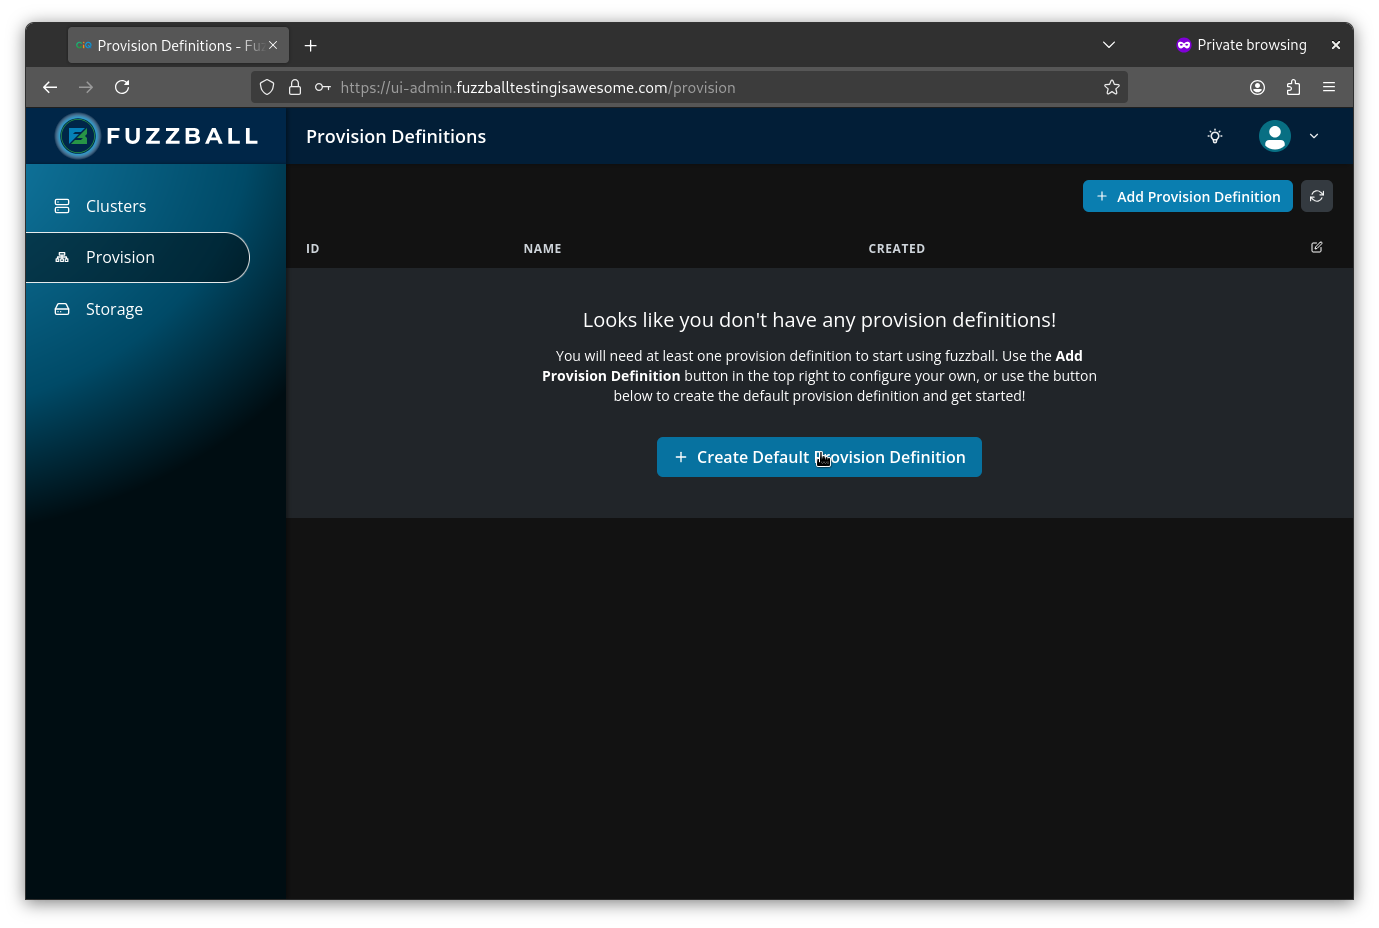Click the Provision network icon in sidebar
The image size is (1379, 928).
(62, 257)
